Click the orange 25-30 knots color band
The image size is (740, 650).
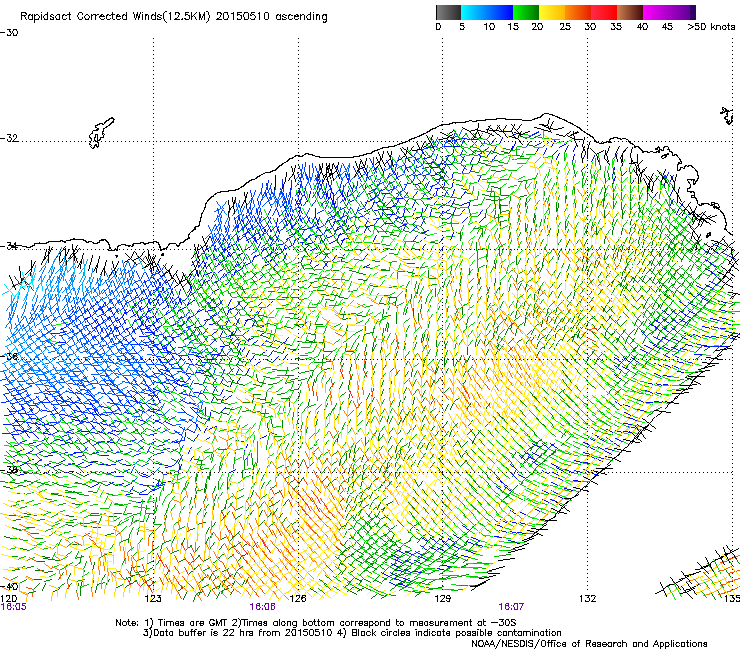click(x=578, y=12)
